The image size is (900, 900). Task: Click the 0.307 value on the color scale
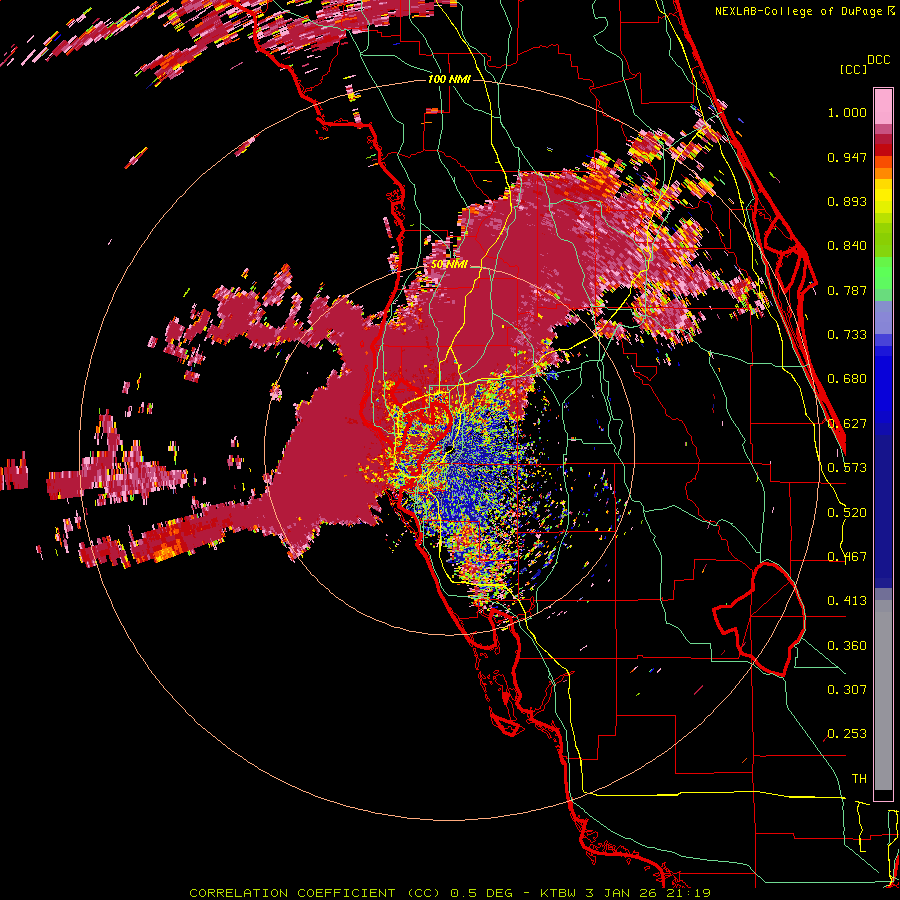click(x=847, y=690)
